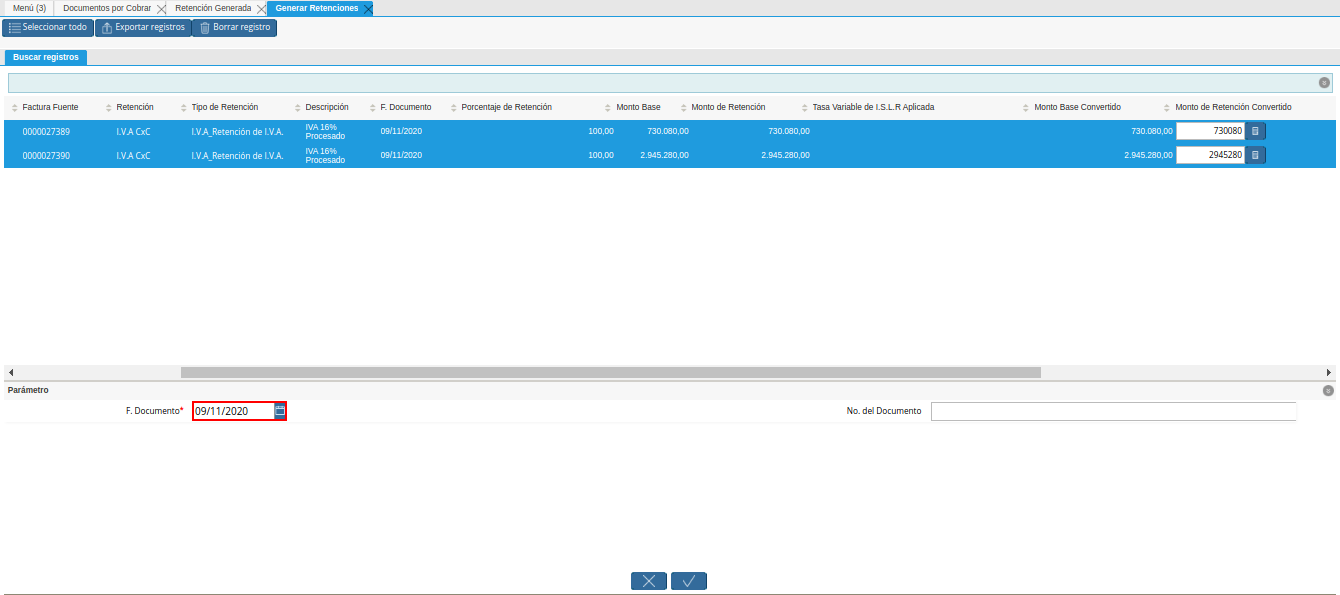Sort by Monto de Retención Convertido column
The image size is (1340, 595).
tap(1233, 107)
